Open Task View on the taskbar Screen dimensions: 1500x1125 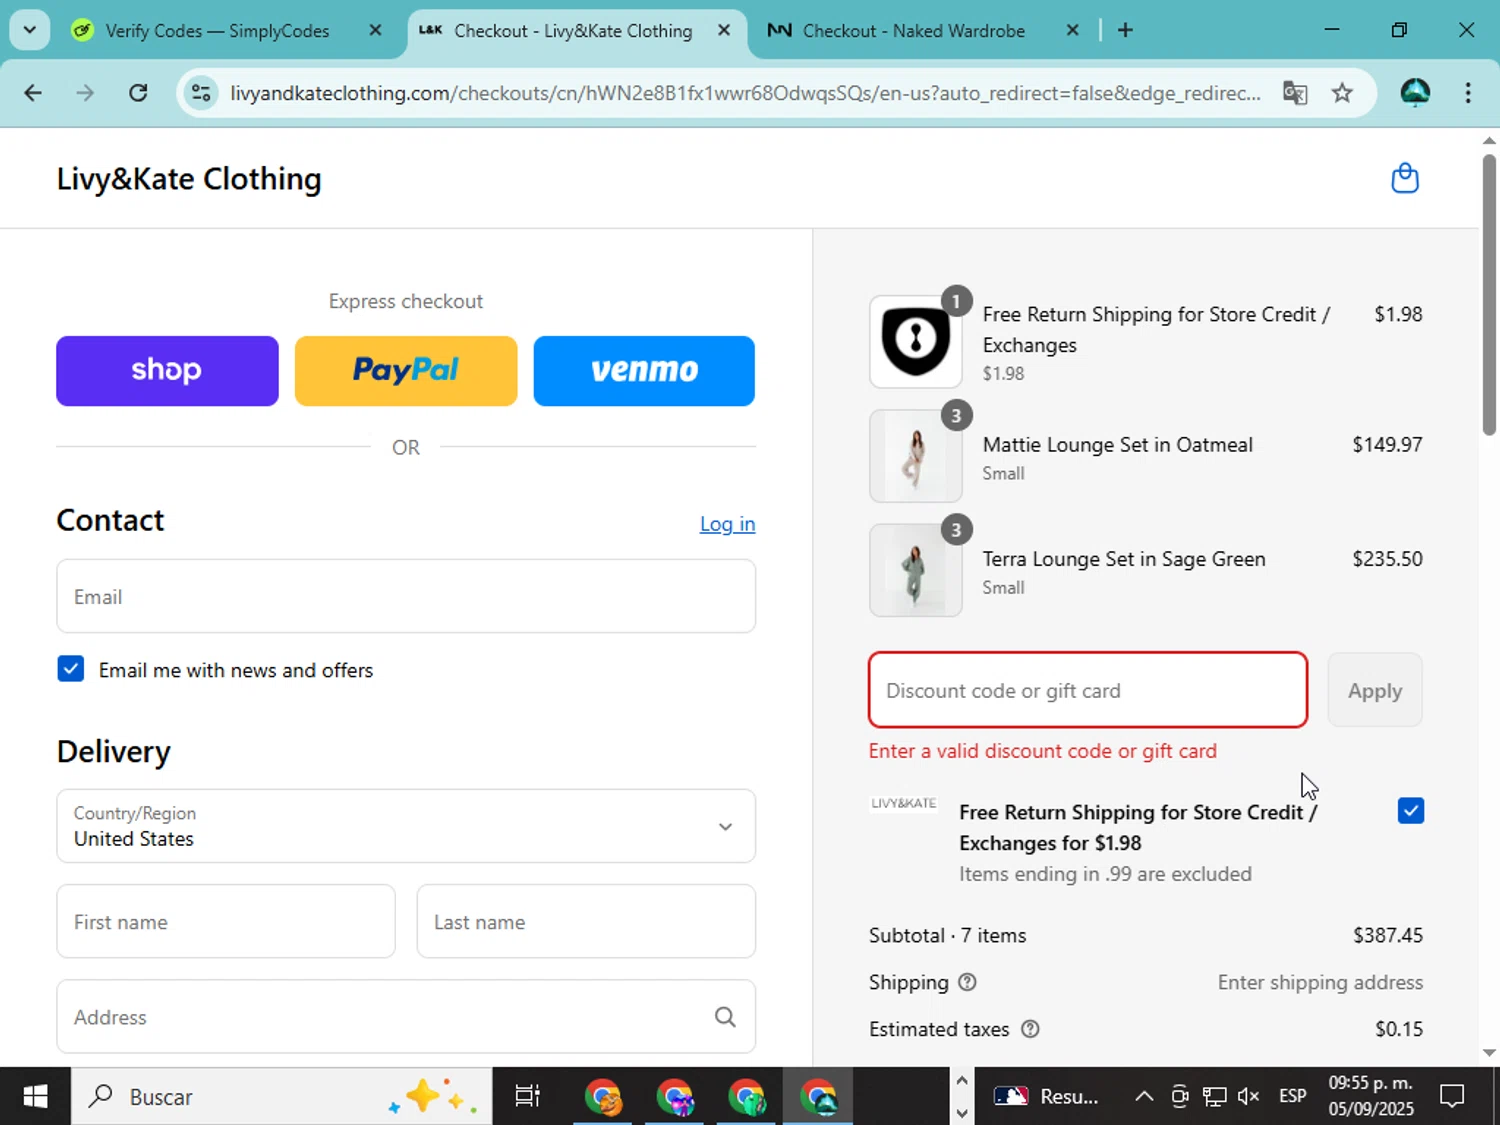[x=527, y=1097]
